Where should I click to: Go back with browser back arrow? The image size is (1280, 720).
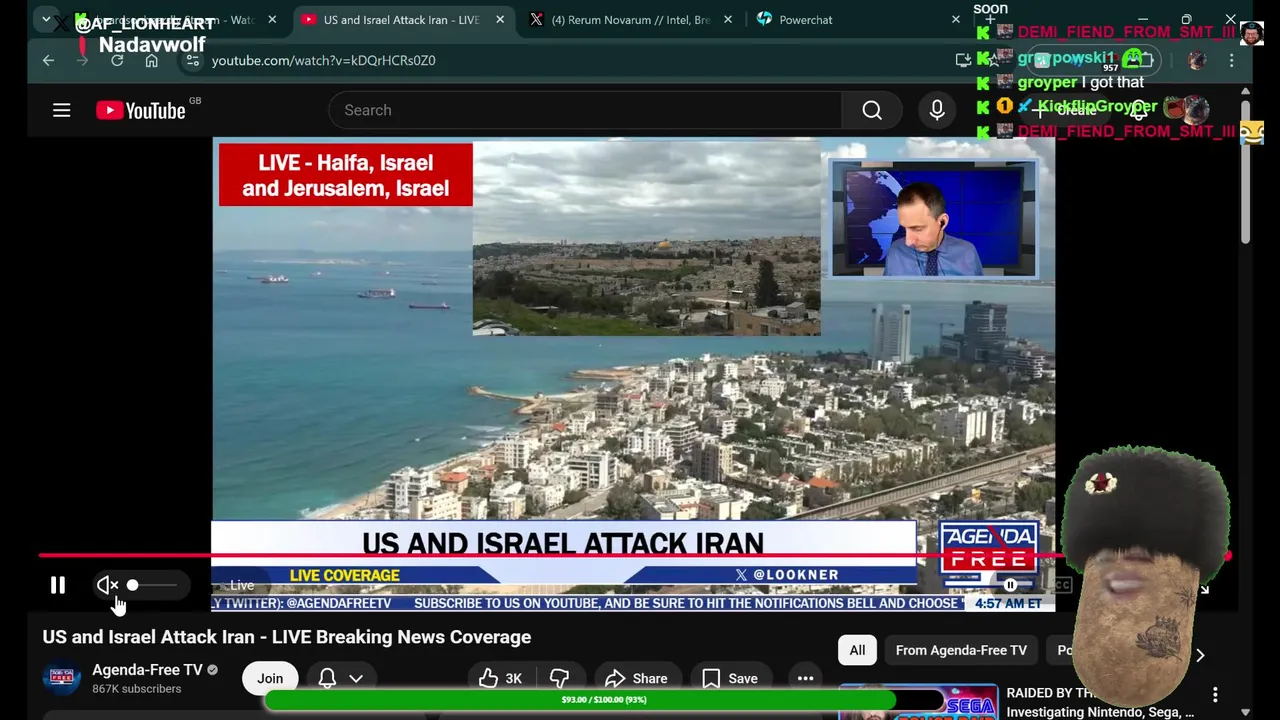[x=48, y=60]
